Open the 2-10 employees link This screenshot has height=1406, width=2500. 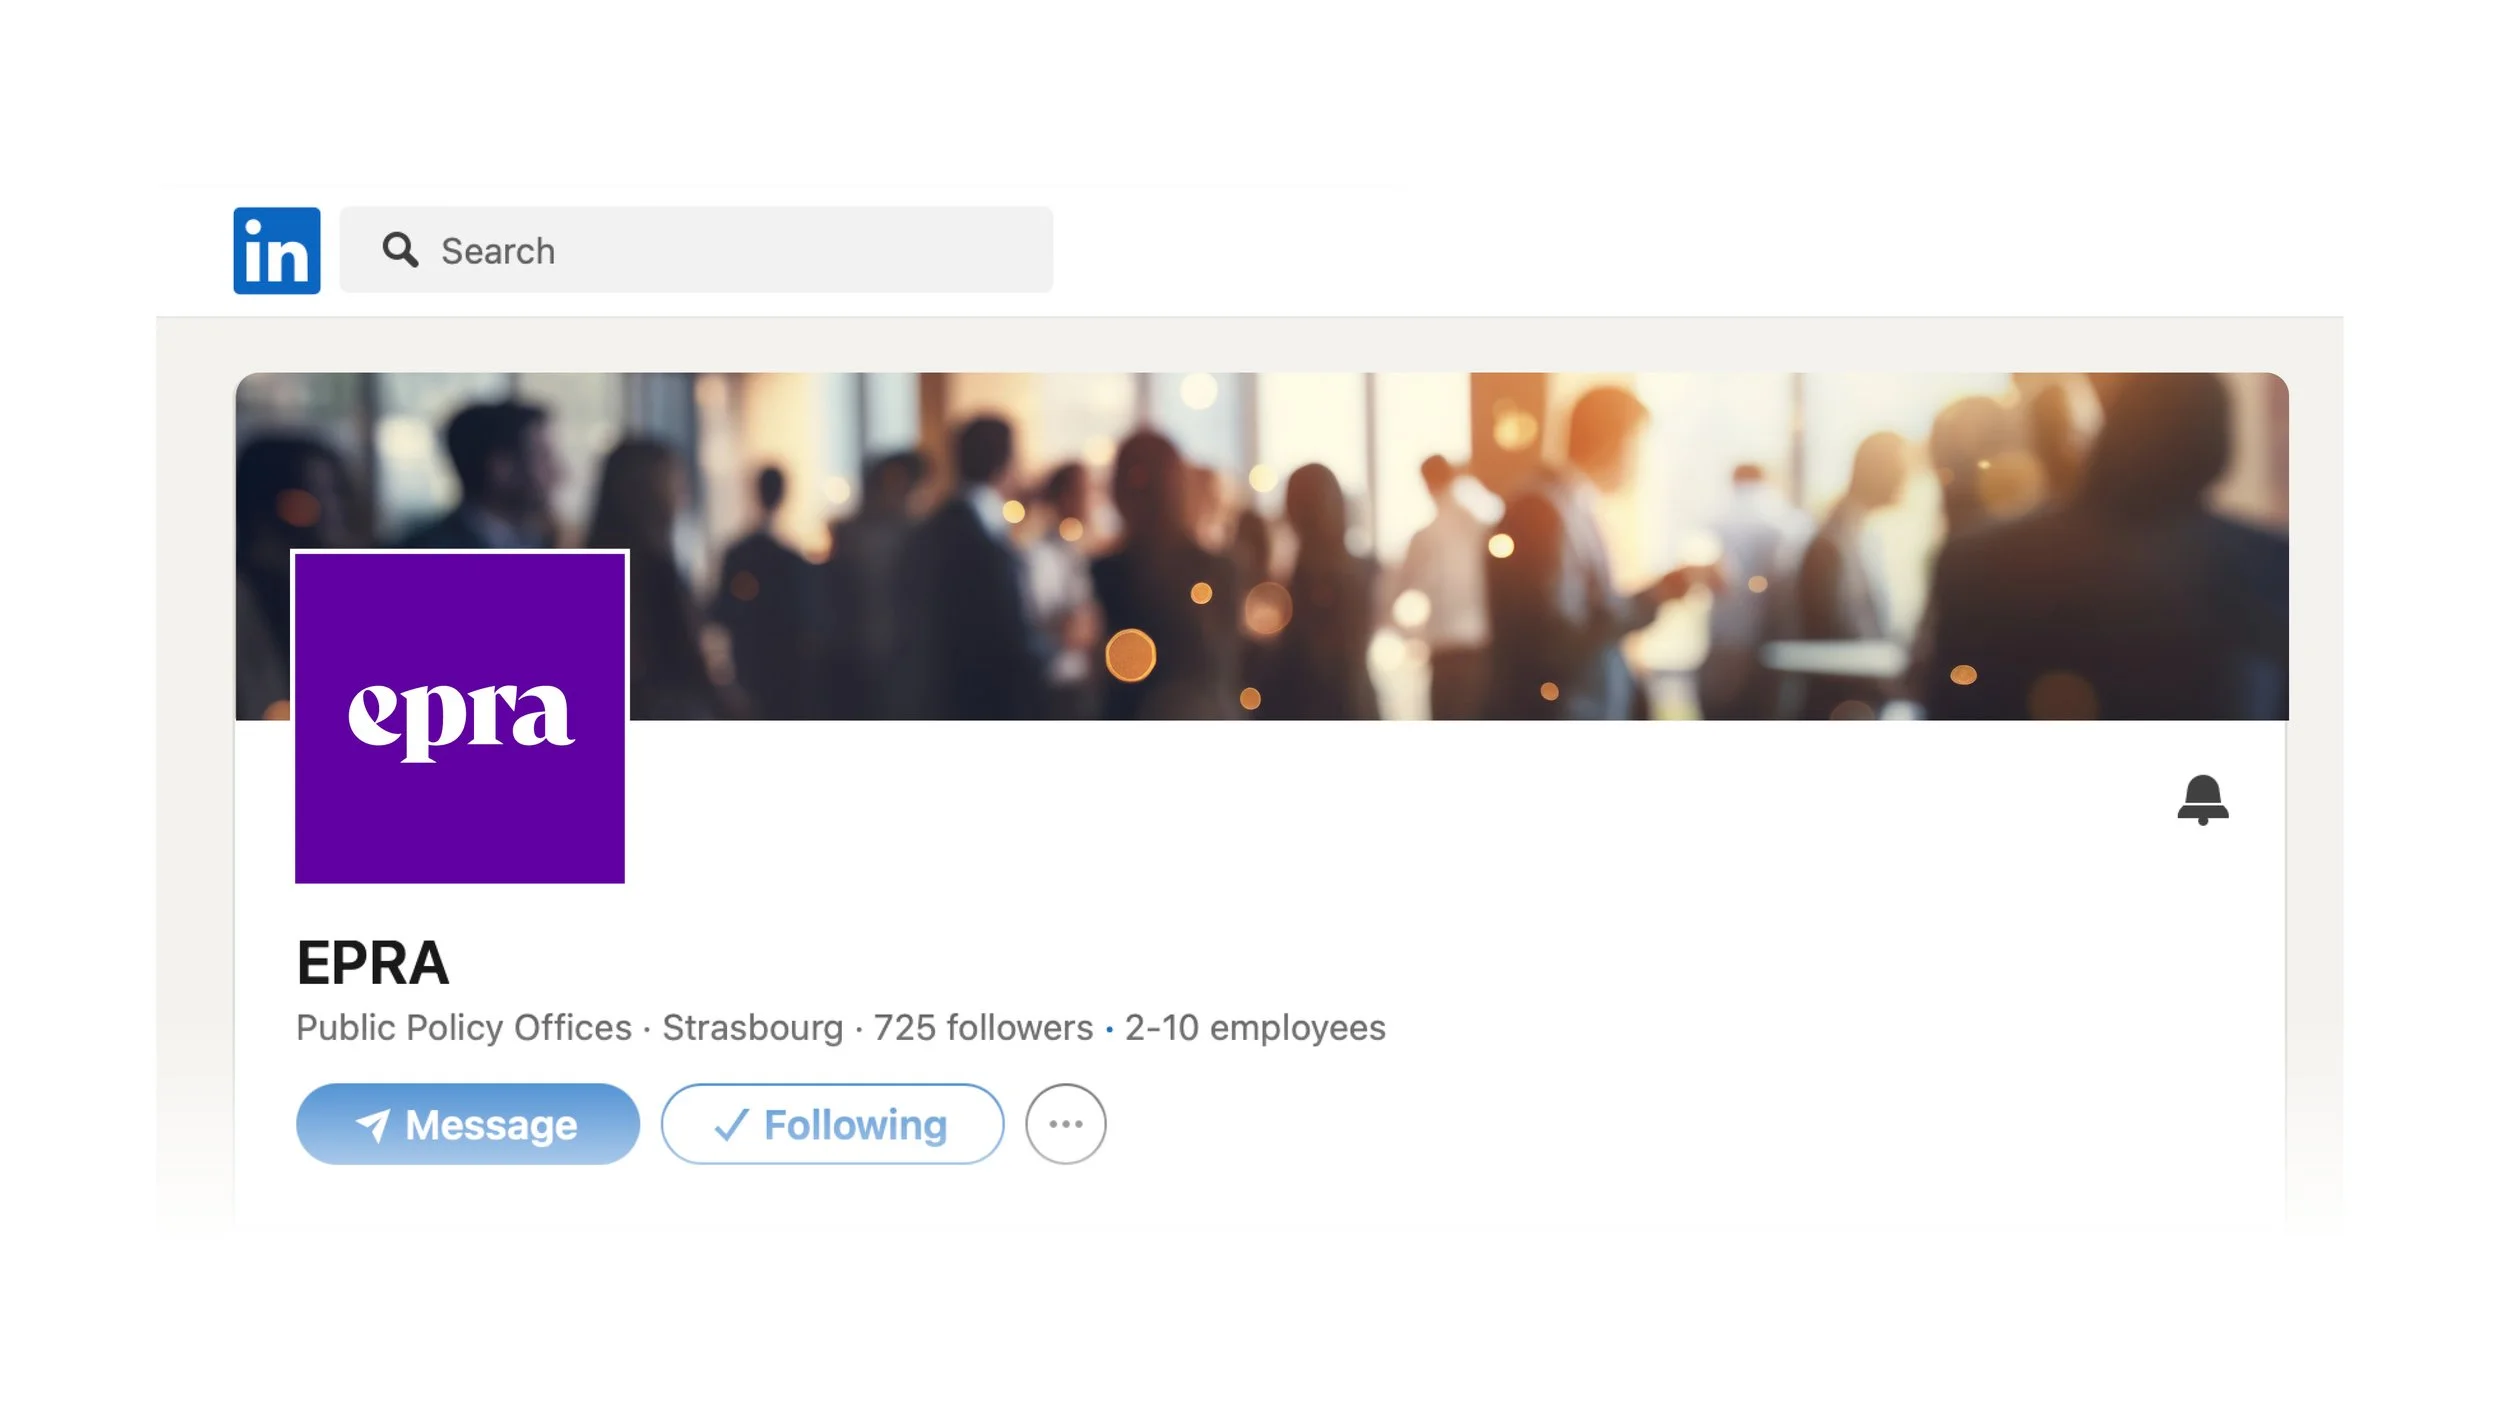[1255, 1028]
